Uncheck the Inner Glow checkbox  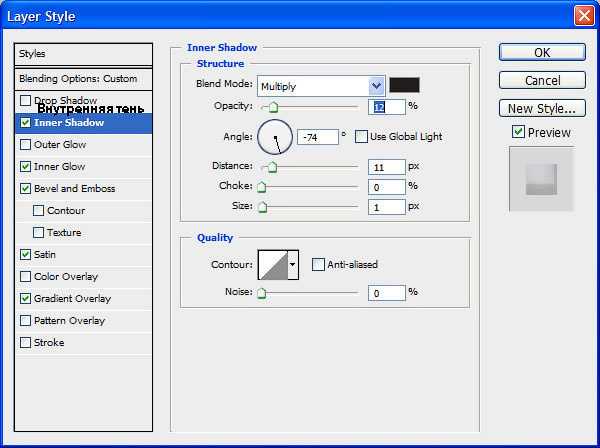(25, 166)
